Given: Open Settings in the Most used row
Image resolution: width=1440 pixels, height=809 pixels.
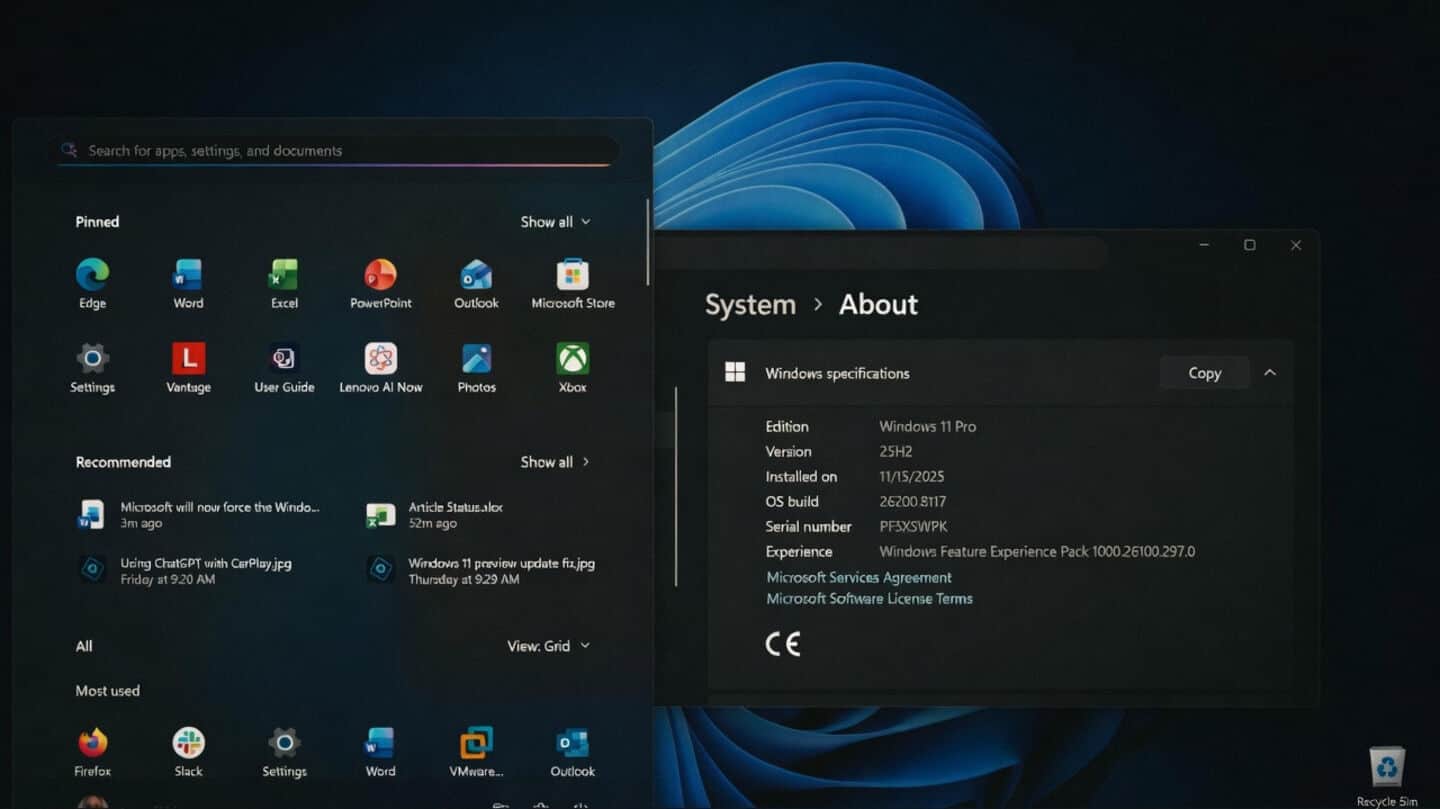Looking at the screenshot, I should 284,752.
